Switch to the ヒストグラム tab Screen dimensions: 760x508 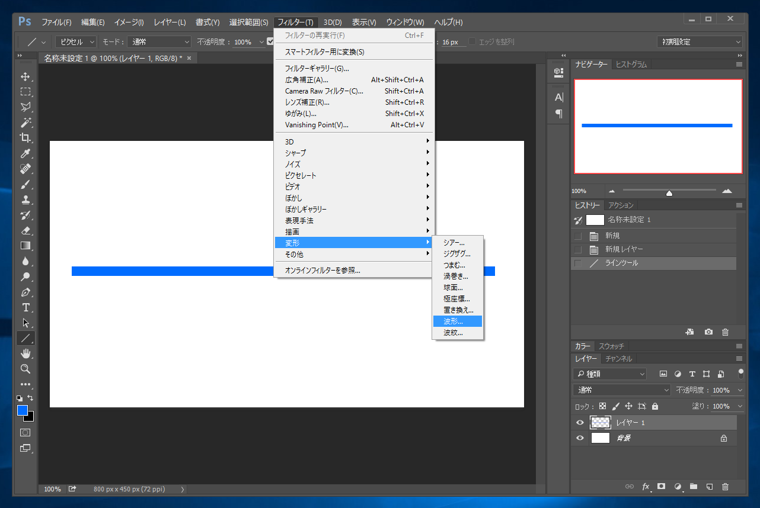(631, 64)
